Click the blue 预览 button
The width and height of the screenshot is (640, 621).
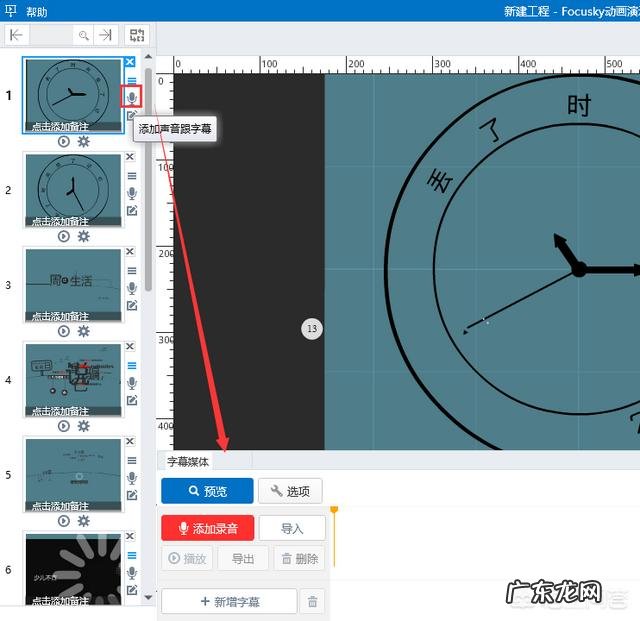pyautogui.click(x=206, y=491)
